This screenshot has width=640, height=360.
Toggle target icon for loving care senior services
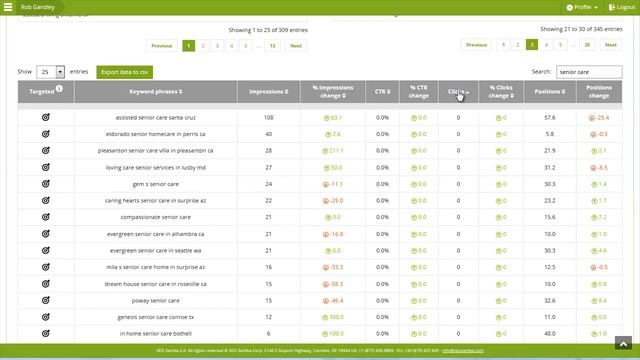click(46, 167)
